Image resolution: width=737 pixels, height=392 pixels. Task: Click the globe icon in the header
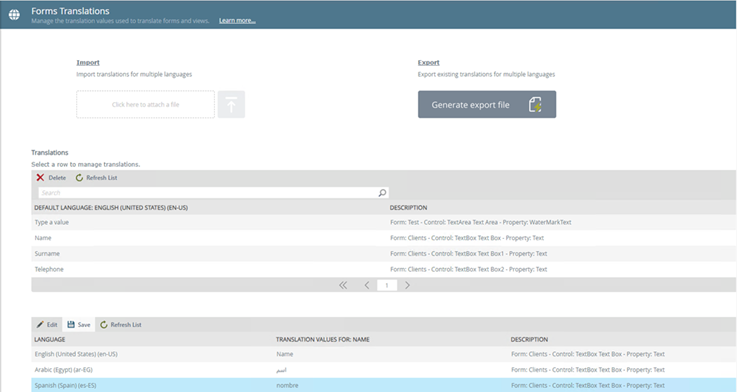[14, 15]
